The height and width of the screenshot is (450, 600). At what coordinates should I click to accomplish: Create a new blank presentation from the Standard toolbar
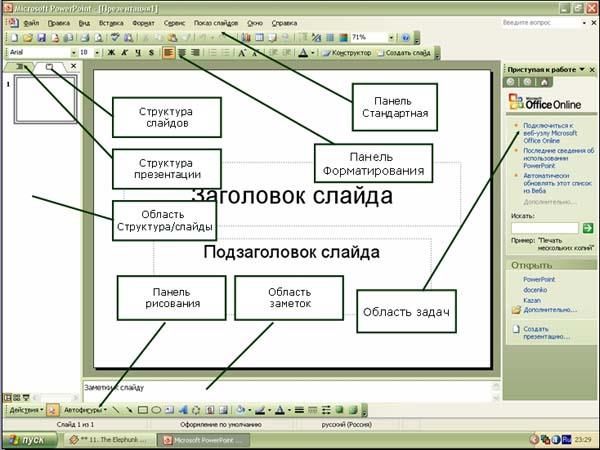tap(15, 38)
